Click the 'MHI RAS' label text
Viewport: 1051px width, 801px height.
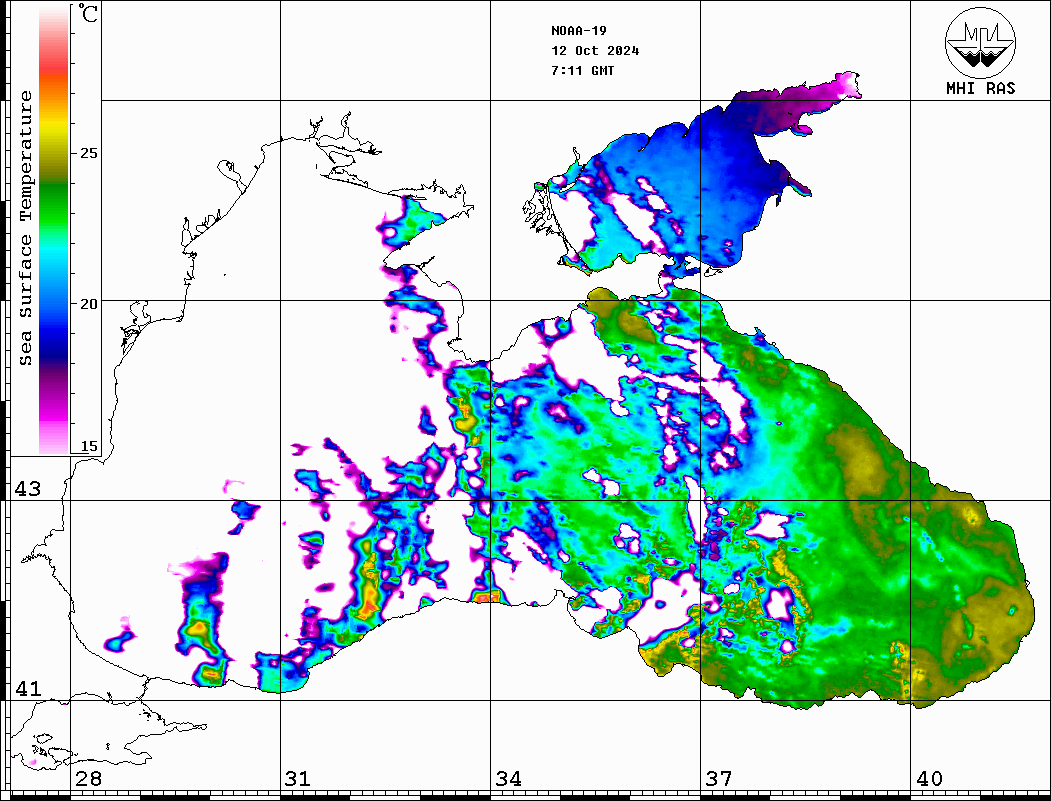coord(980,88)
